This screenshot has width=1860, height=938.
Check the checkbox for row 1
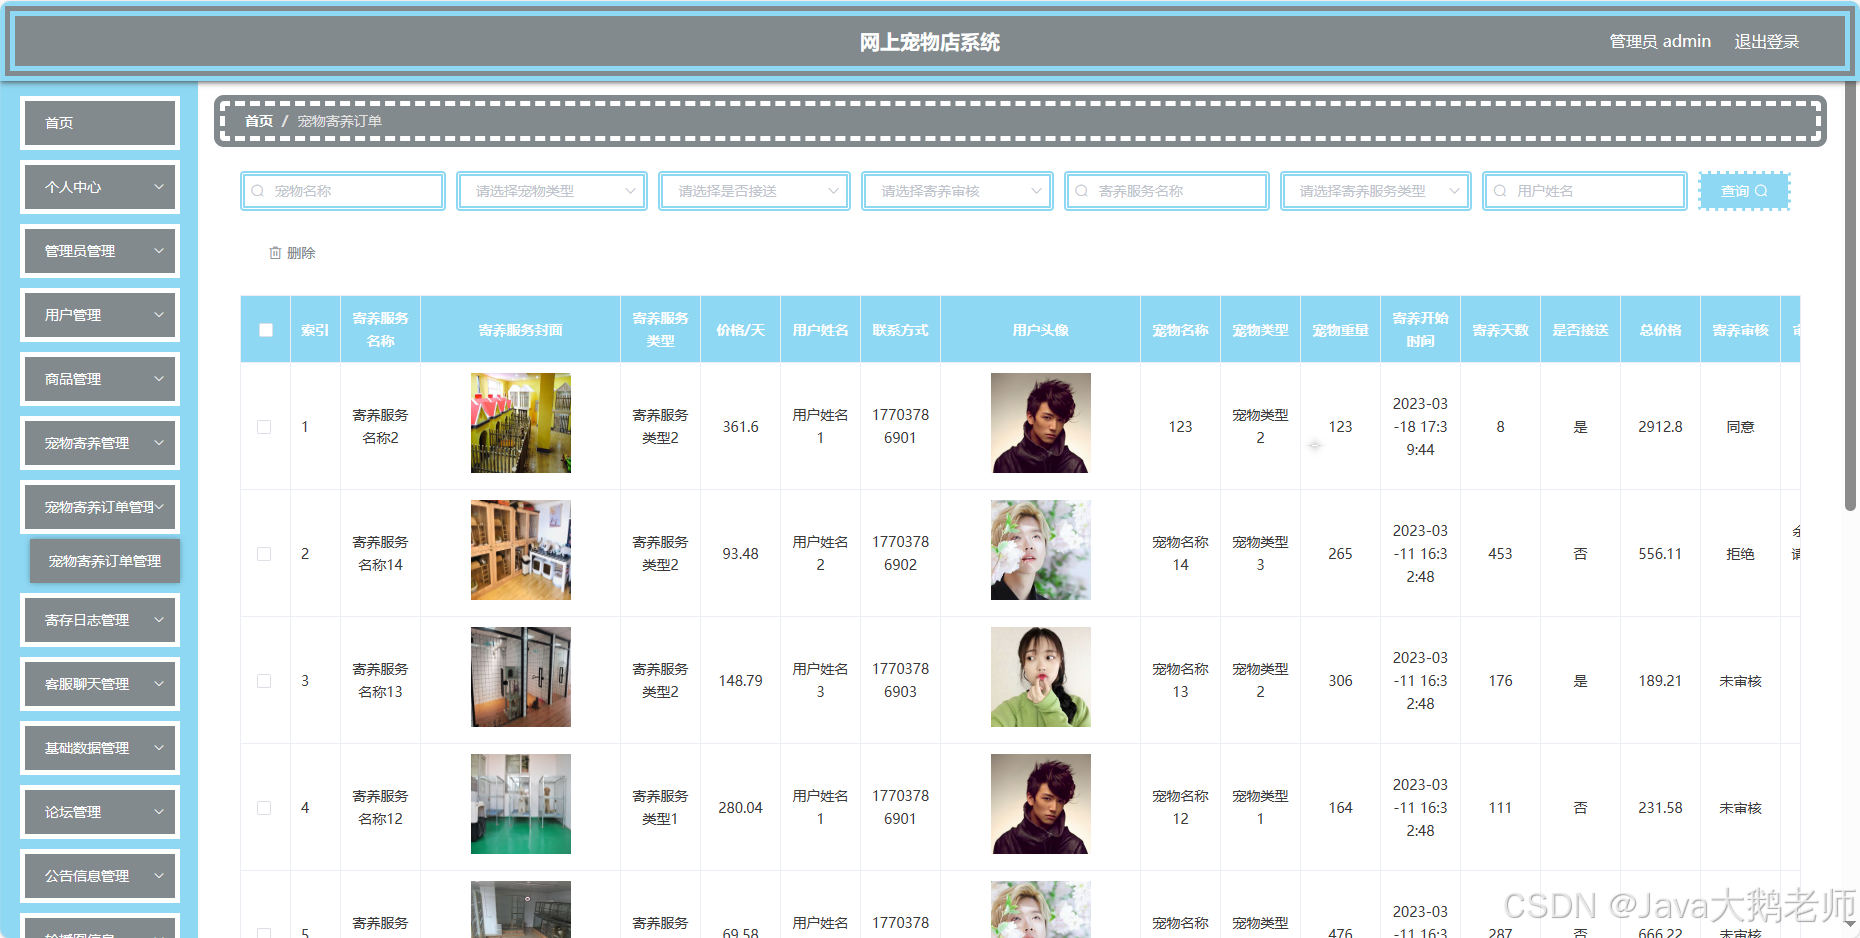[264, 427]
